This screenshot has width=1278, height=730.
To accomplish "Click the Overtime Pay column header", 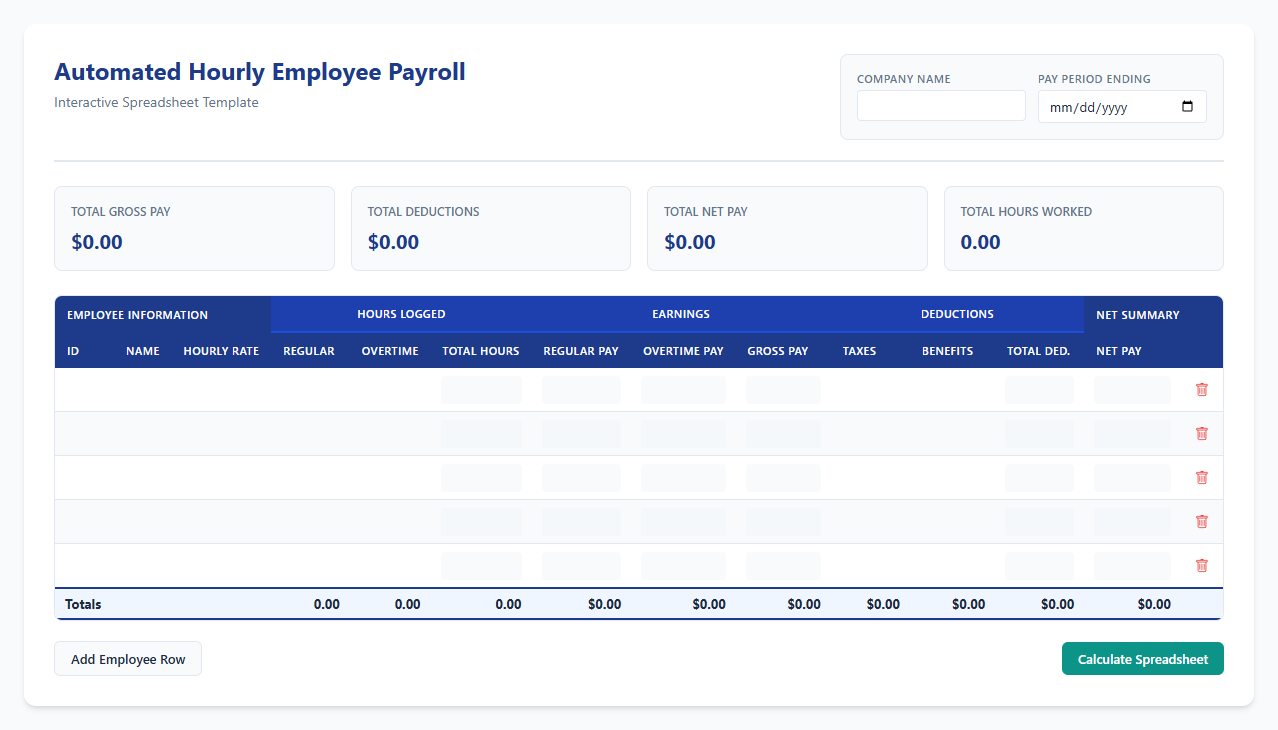I will pyautogui.click(x=683, y=351).
